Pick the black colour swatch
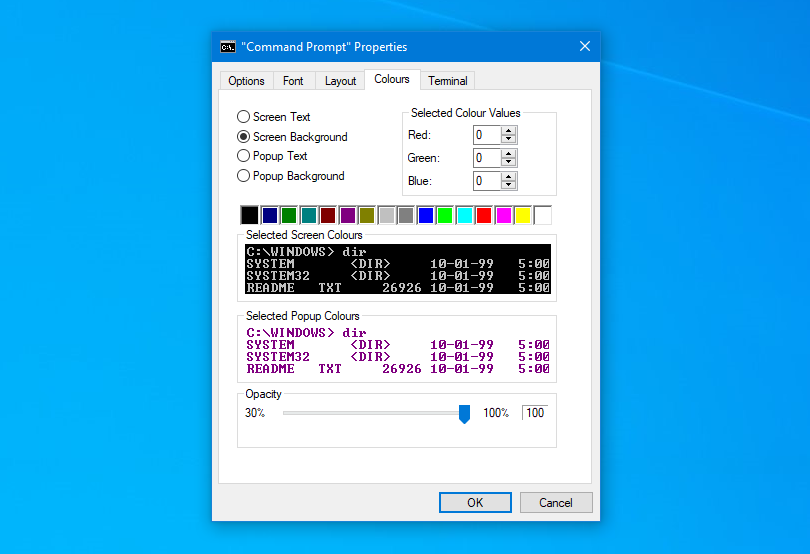 pos(250,216)
